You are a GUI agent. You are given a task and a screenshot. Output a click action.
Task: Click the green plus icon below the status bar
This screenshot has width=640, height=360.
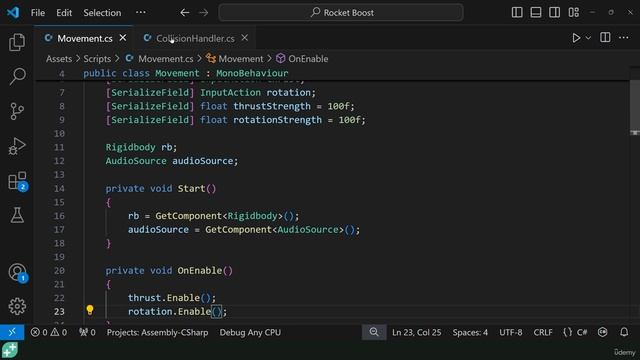[x=9, y=350]
